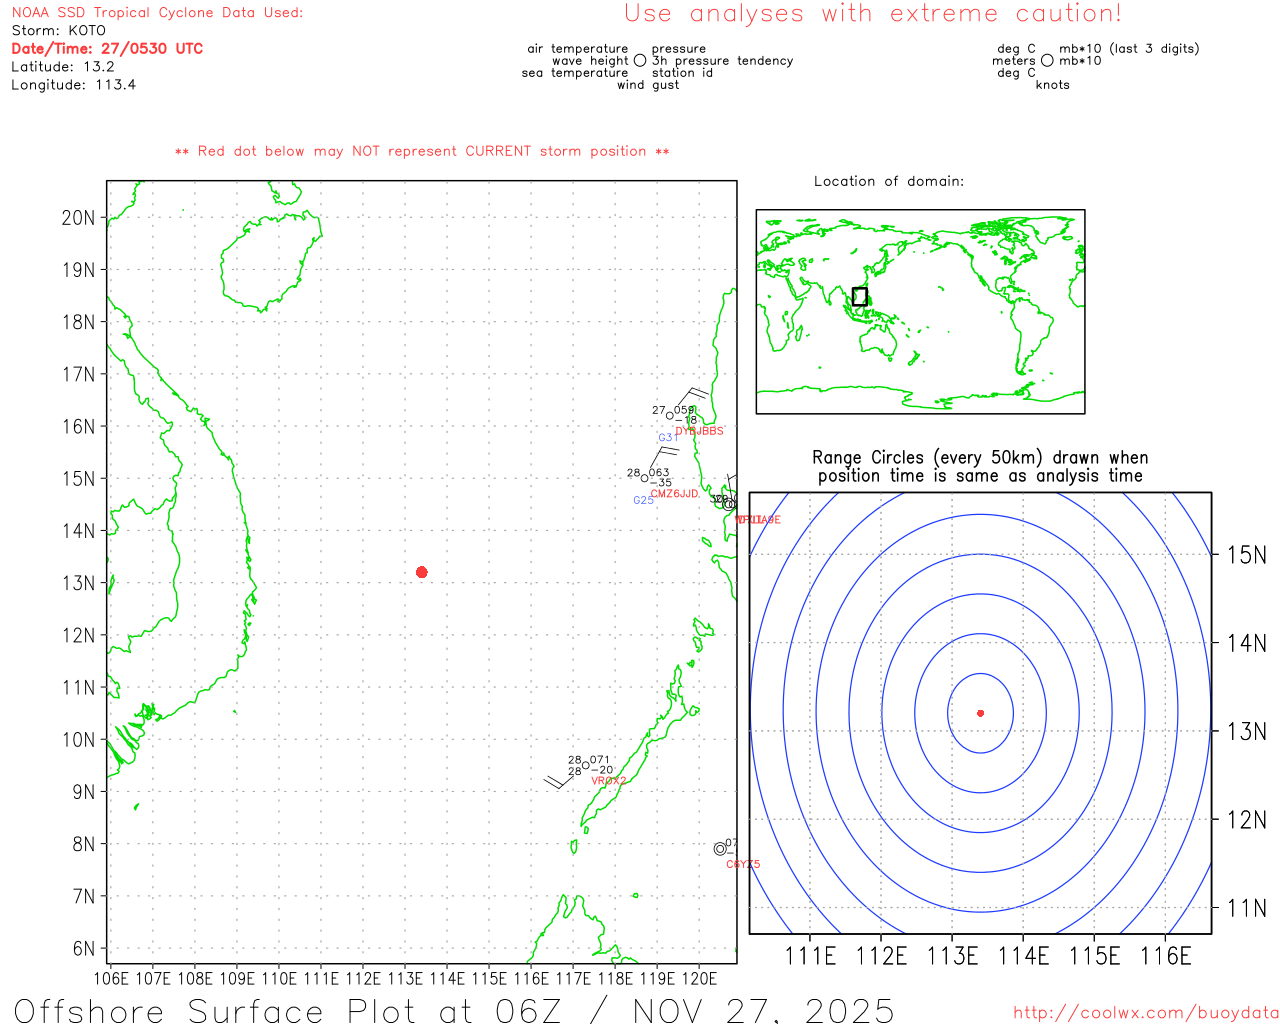
Task: Click the 15N label on range circles plot
Action: point(1247,555)
